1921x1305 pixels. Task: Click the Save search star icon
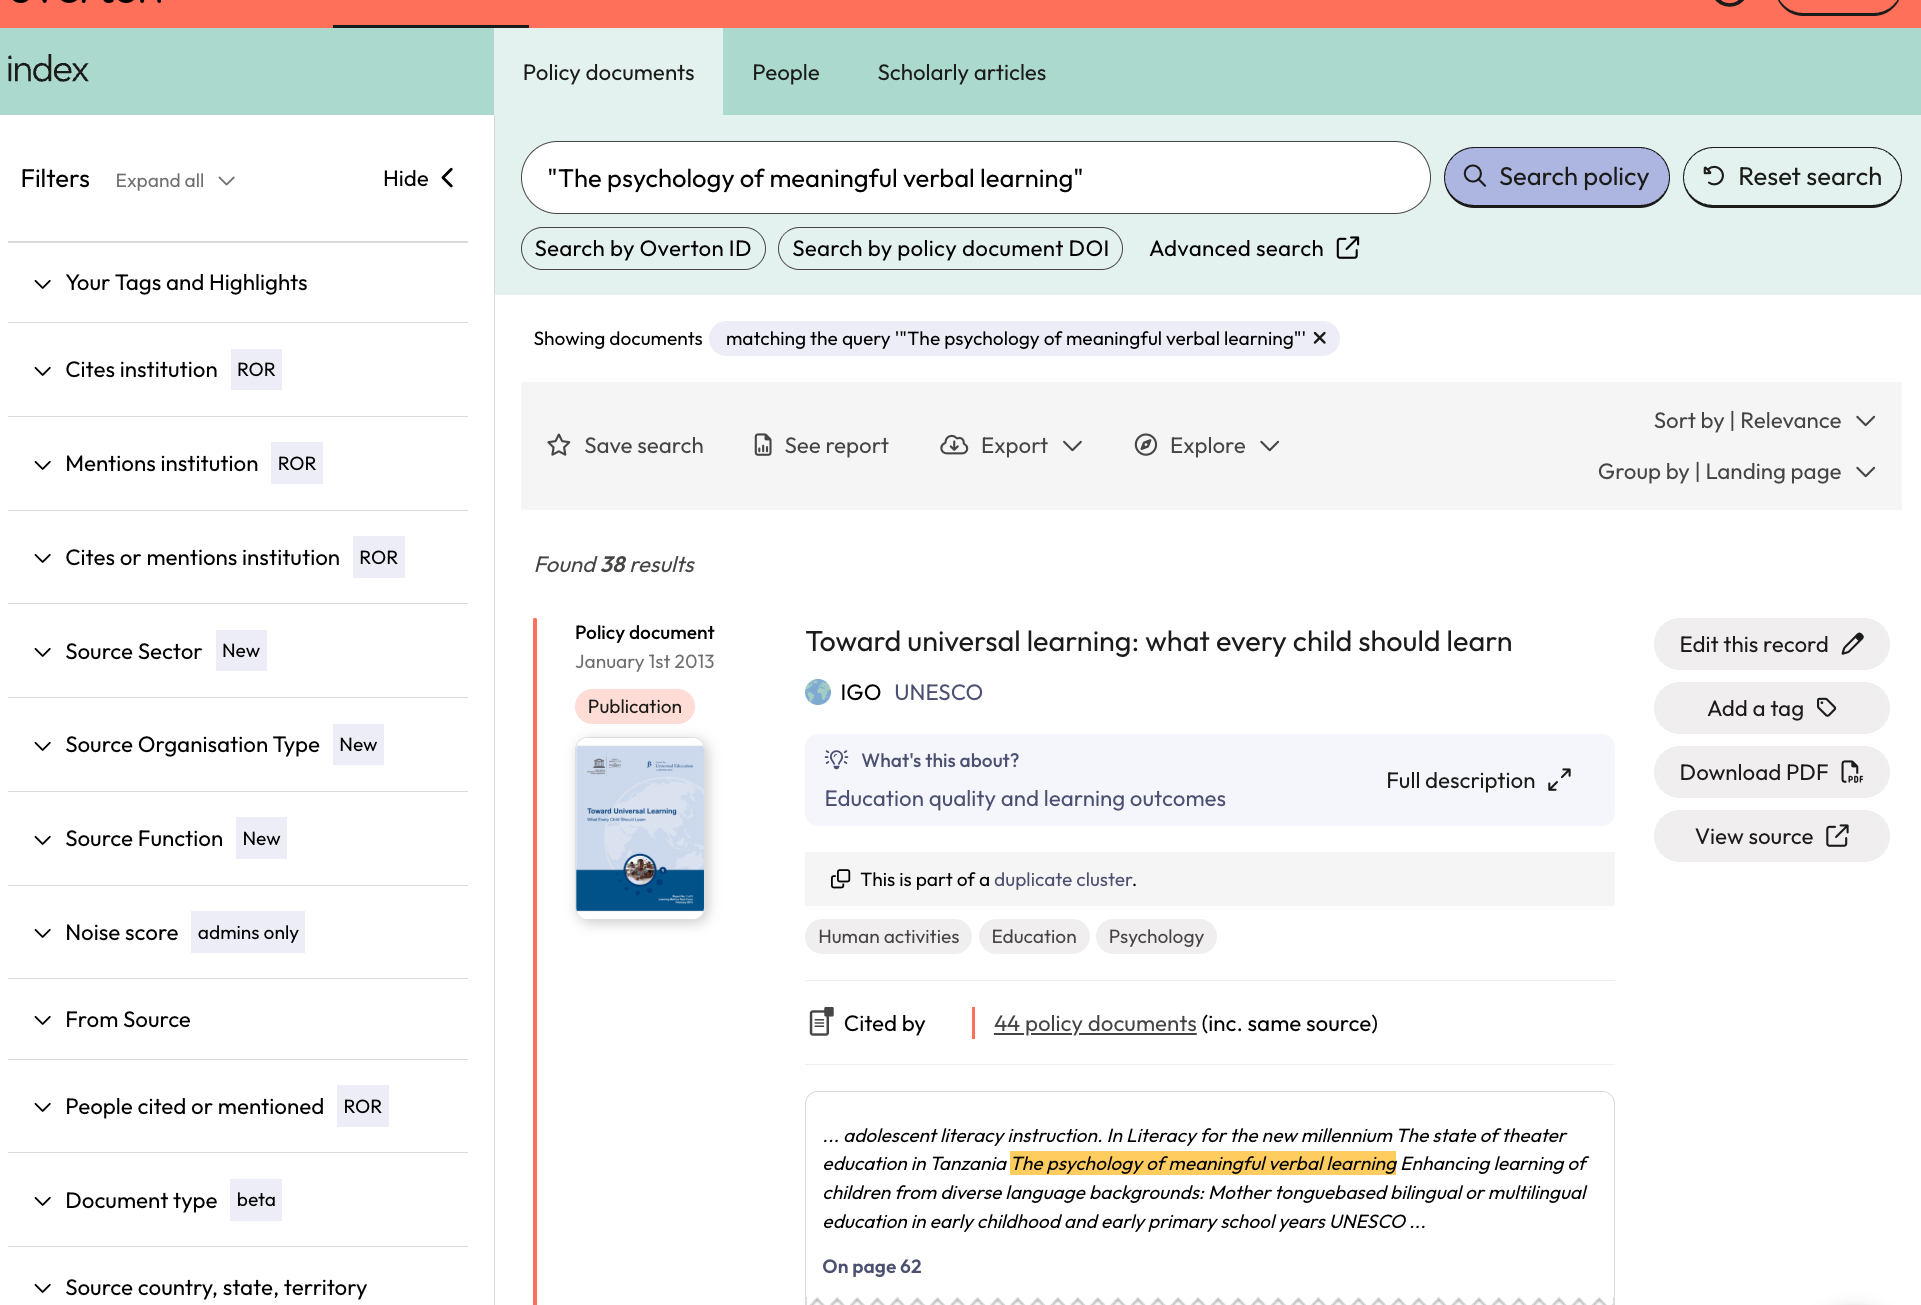(x=558, y=445)
